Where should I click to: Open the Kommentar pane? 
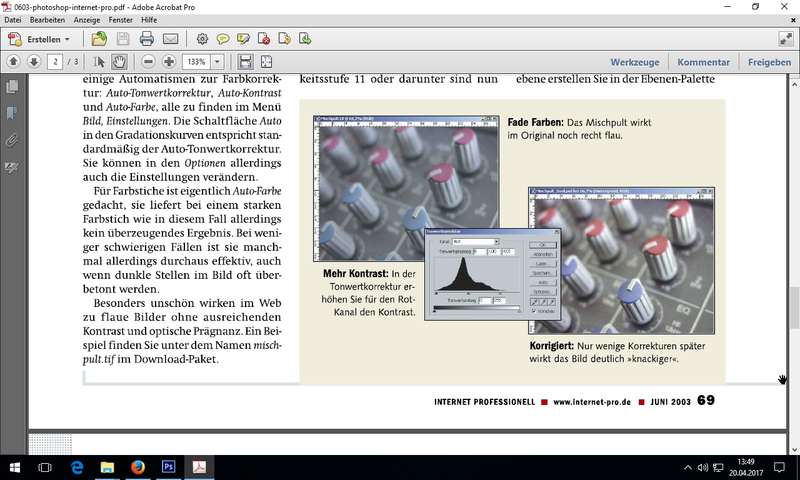pos(703,62)
